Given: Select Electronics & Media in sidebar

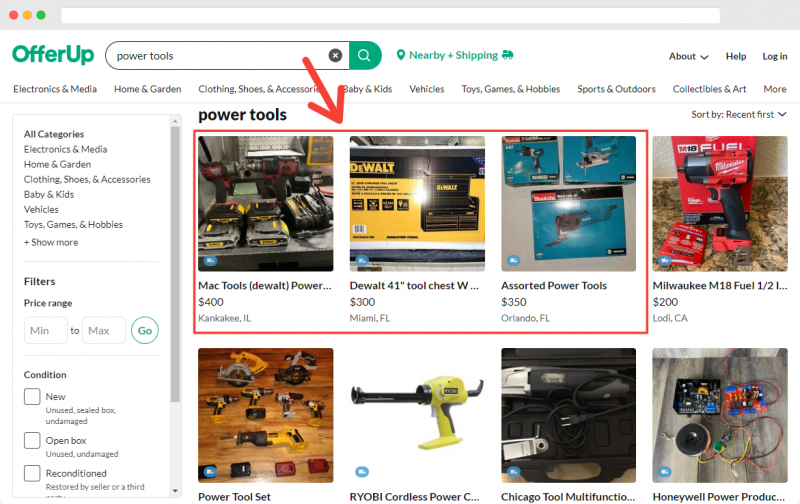Looking at the screenshot, I should click(65, 149).
